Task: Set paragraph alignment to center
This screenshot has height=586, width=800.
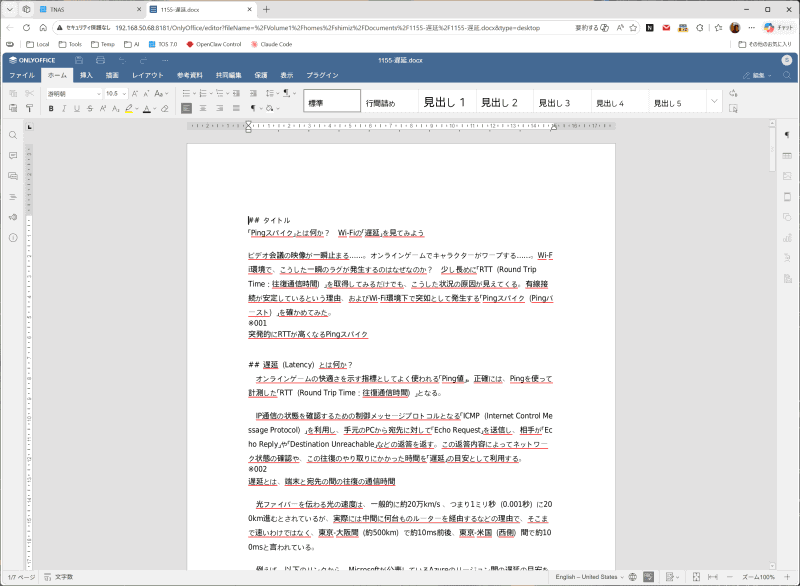Action: (x=203, y=108)
